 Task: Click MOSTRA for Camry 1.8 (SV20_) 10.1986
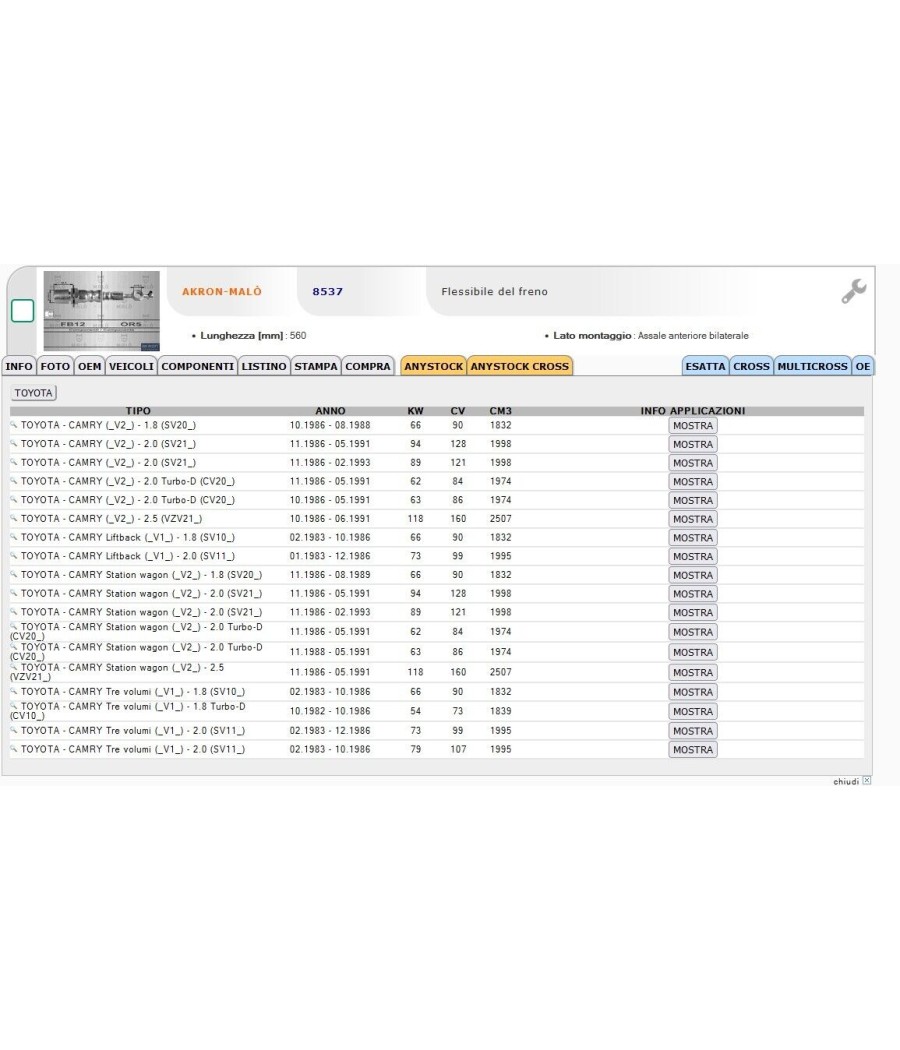click(x=693, y=426)
